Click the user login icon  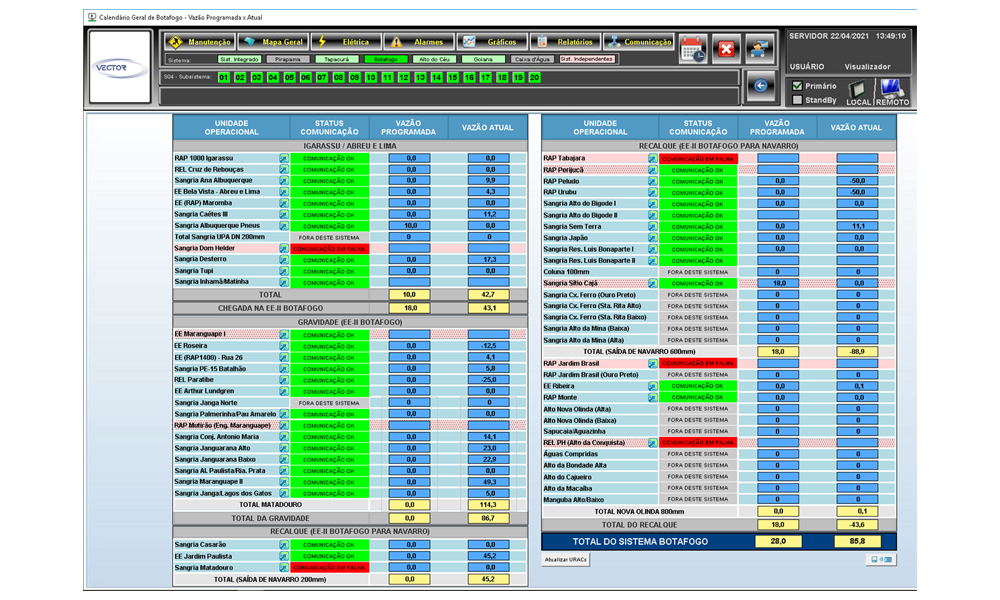(x=760, y=48)
